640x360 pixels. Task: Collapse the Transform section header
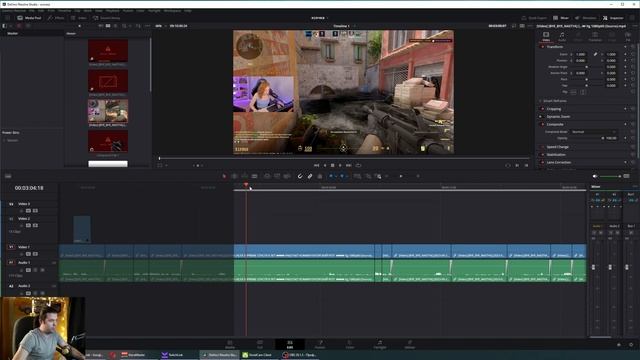click(x=555, y=47)
